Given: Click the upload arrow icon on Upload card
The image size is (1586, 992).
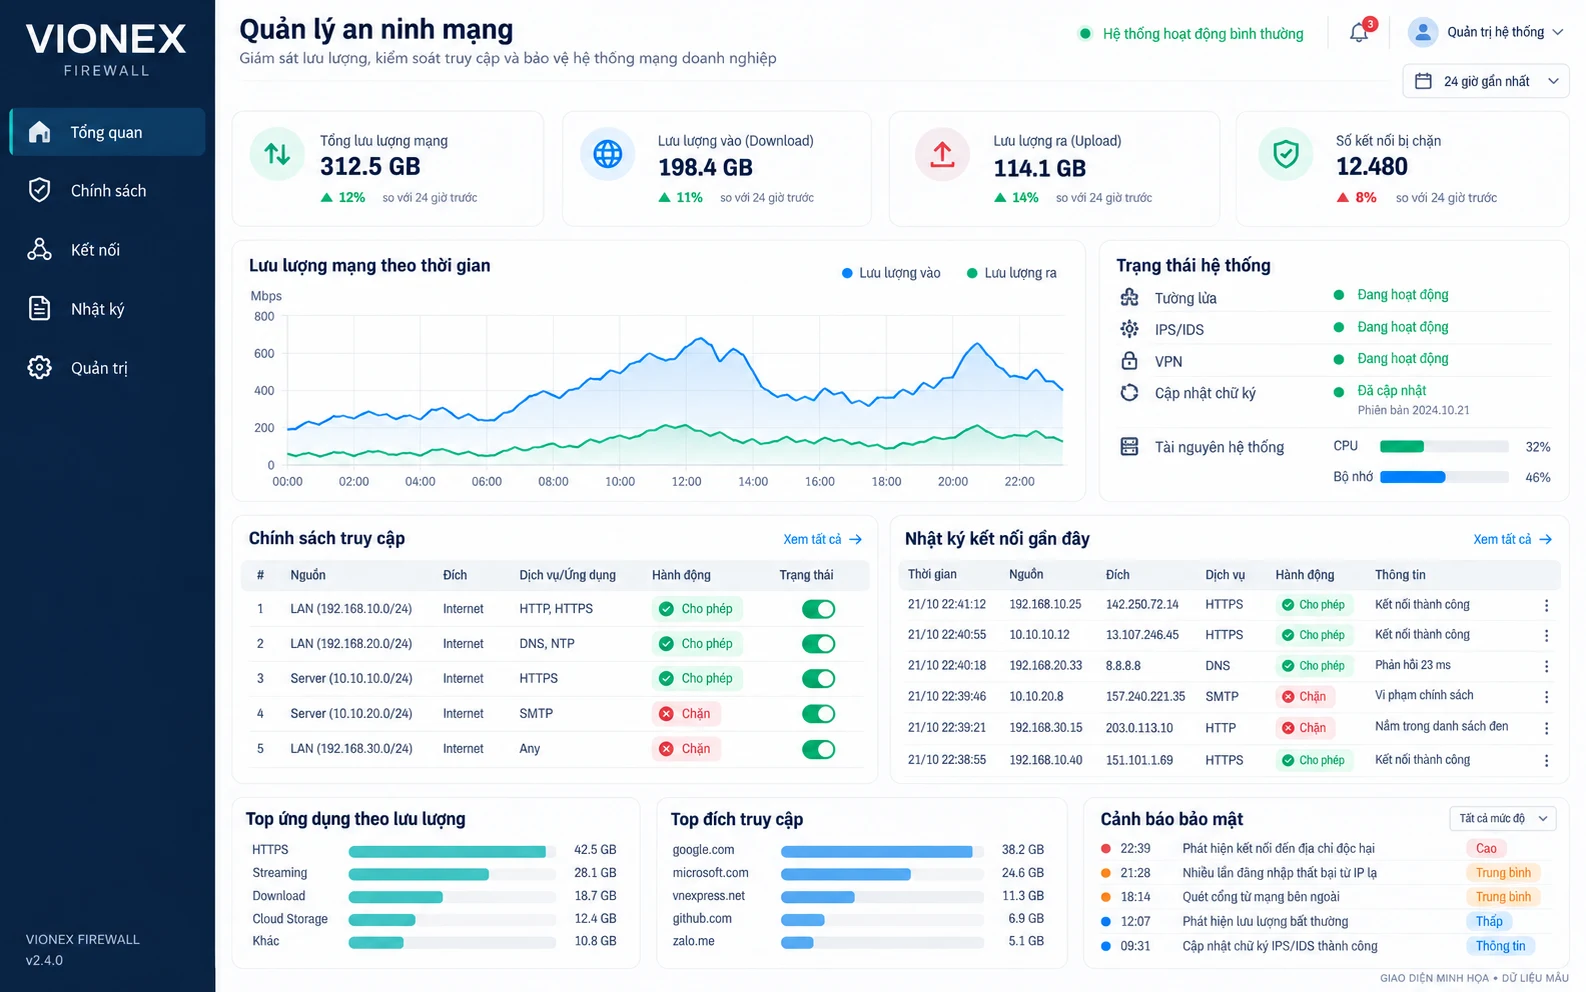Looking at the screenshot, I should pyautogui.click(x=942, y=154).
